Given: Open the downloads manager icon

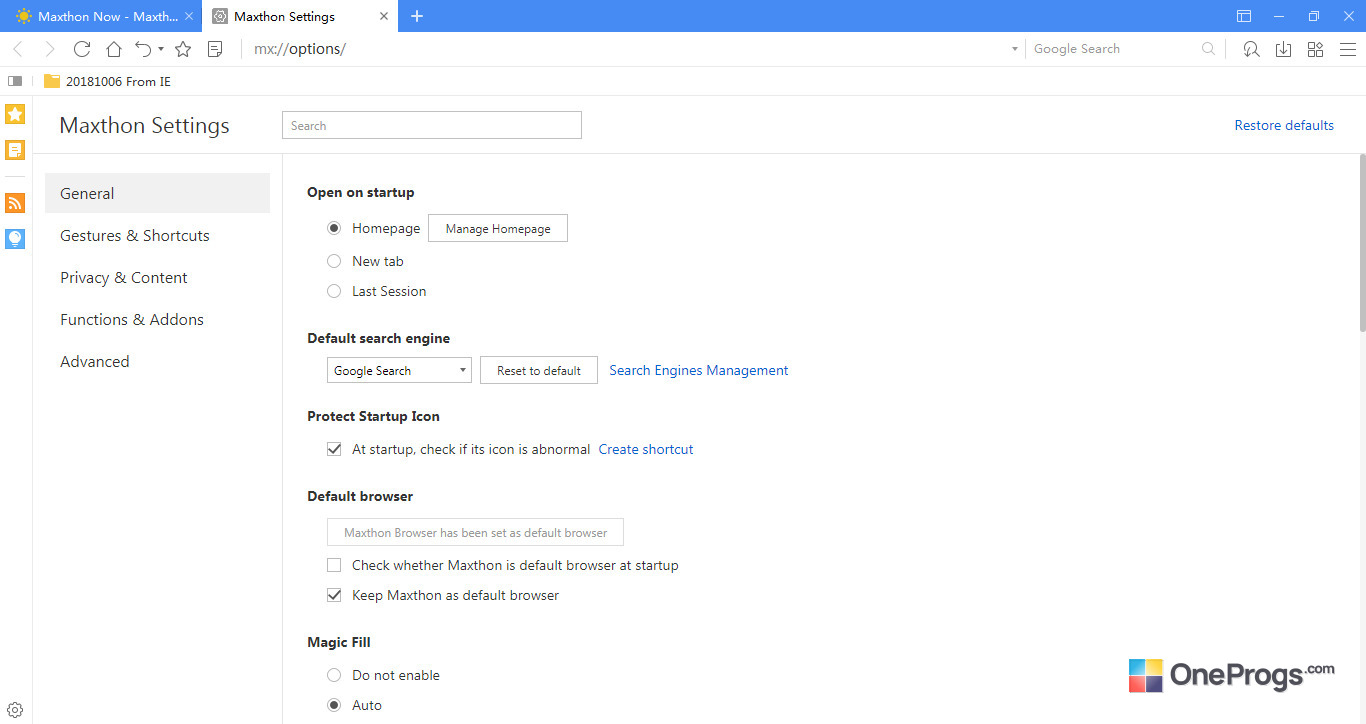Looking at the screenshot, I should (1283, 49).
